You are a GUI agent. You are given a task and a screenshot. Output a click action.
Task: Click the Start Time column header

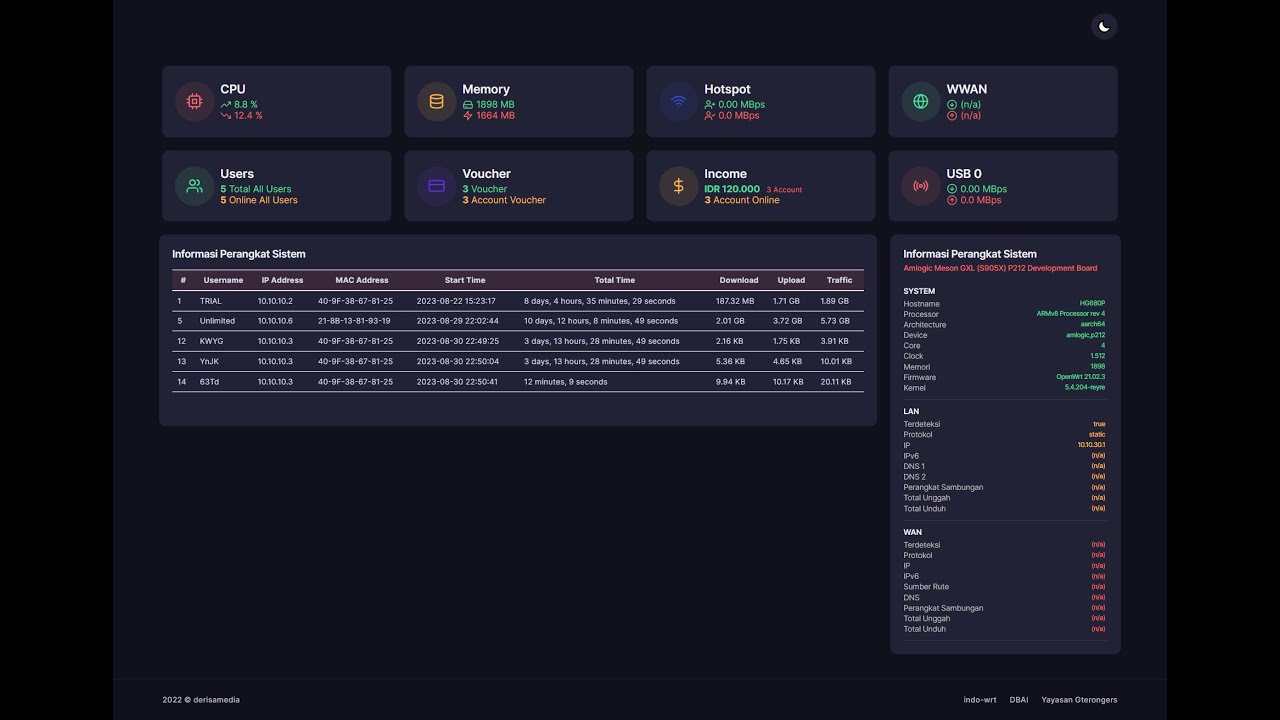(x=465, y=280)
